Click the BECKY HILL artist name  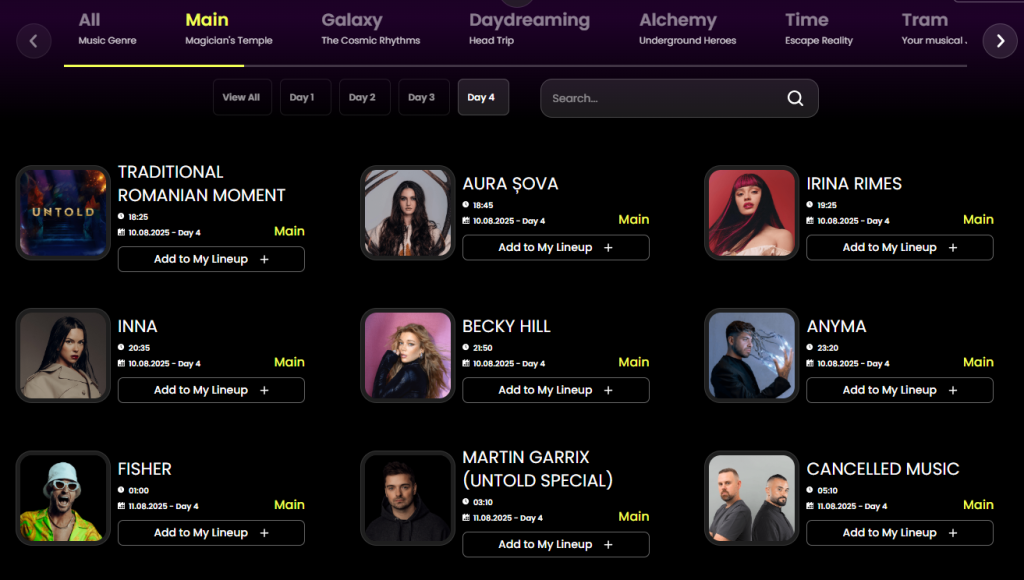click(506, 326)
